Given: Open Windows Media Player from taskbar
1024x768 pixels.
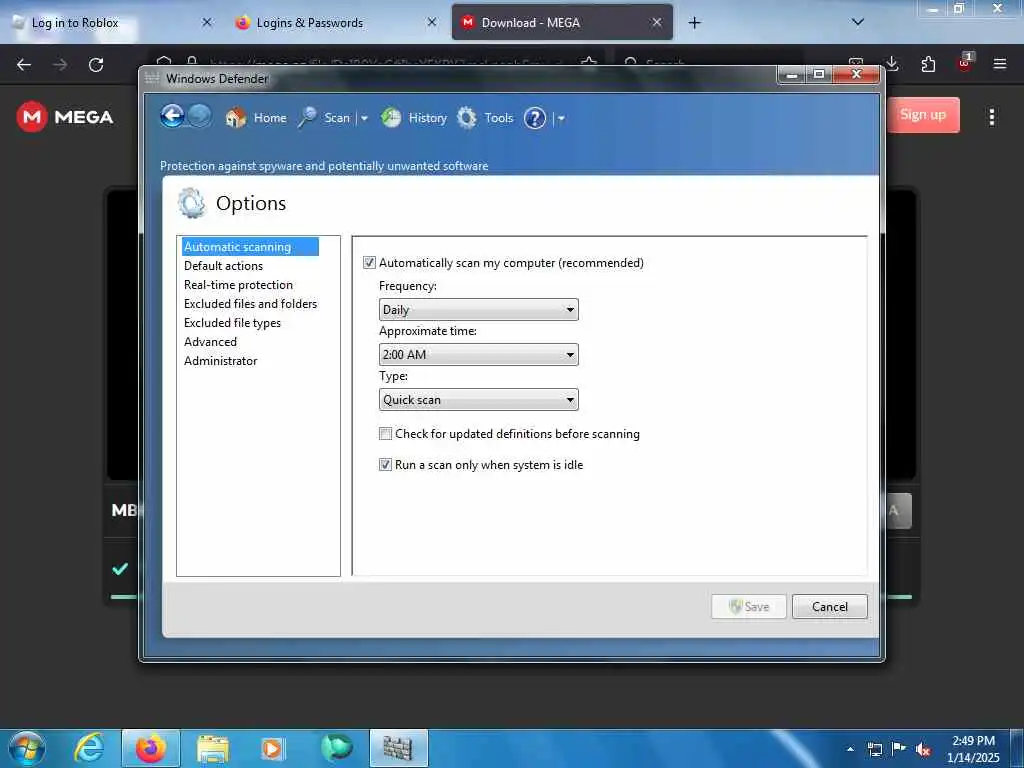Looking at the screenshot, I should pyautogui.click(x=273, y=748).
